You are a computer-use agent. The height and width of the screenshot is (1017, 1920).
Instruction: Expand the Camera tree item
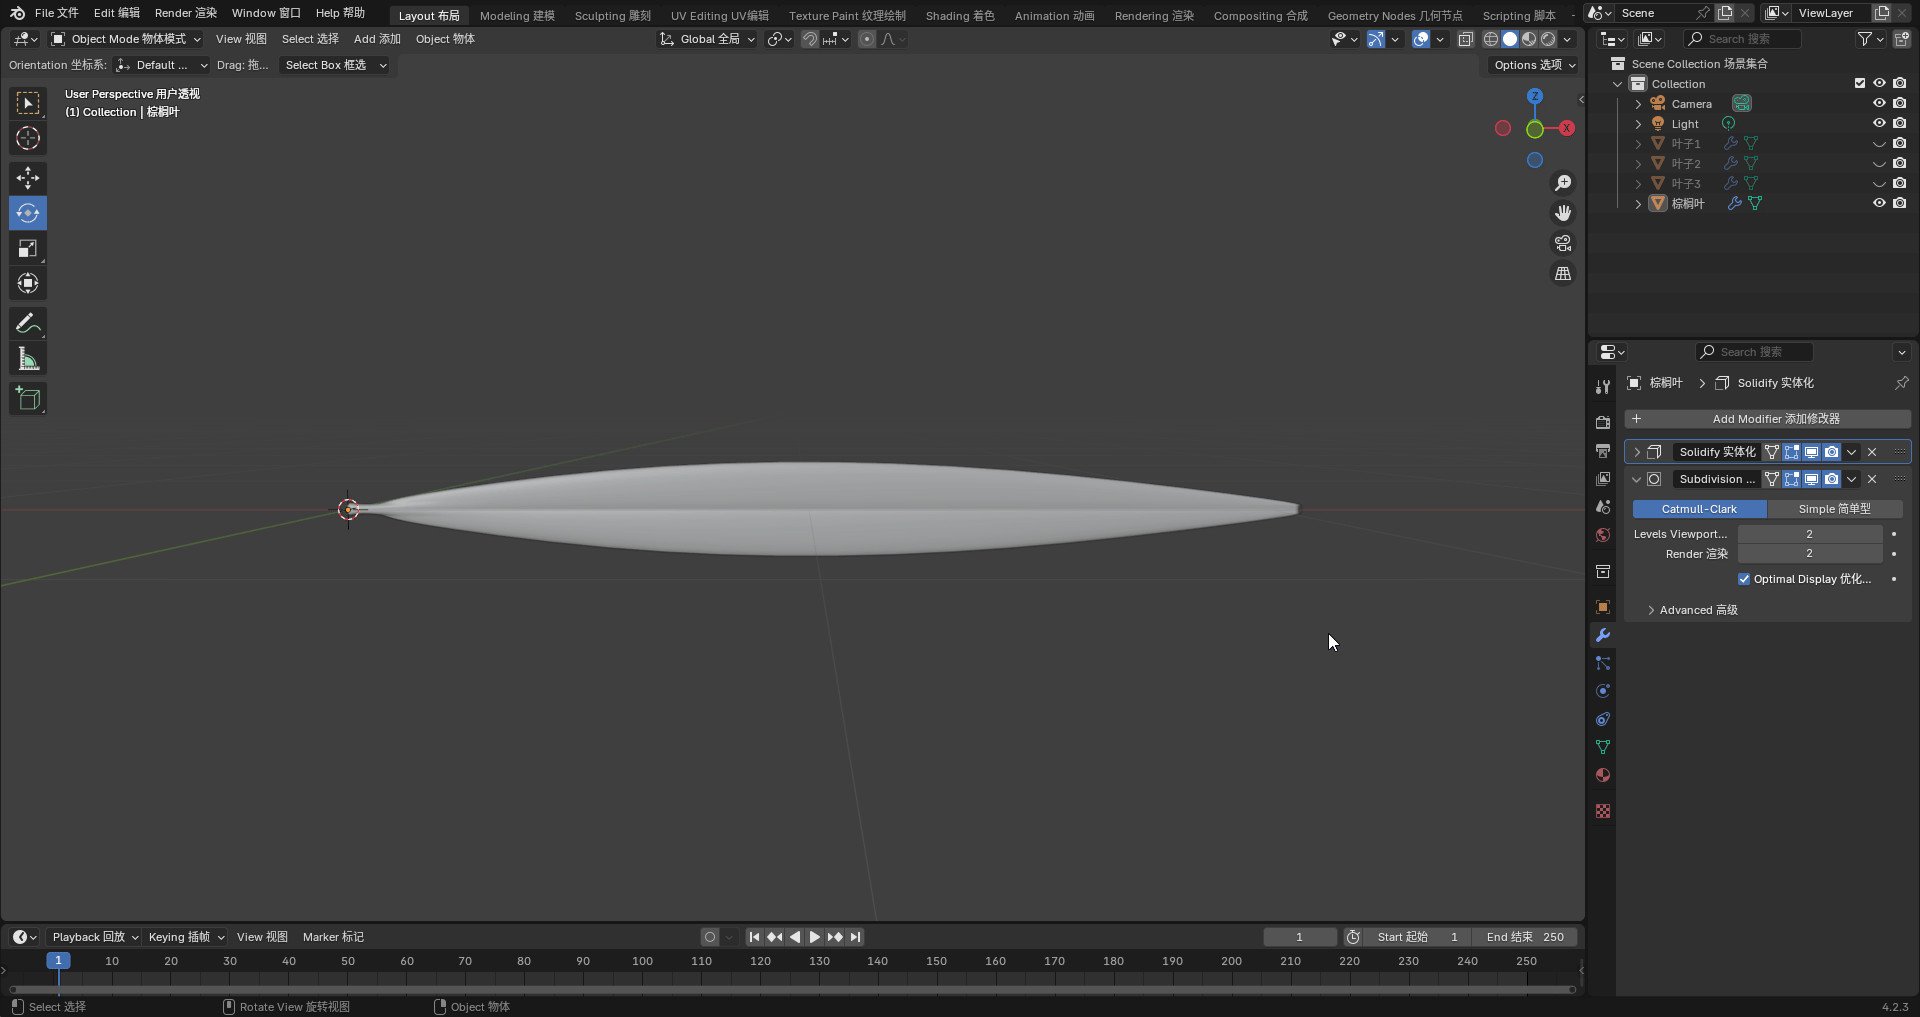tap(1638, 104)
